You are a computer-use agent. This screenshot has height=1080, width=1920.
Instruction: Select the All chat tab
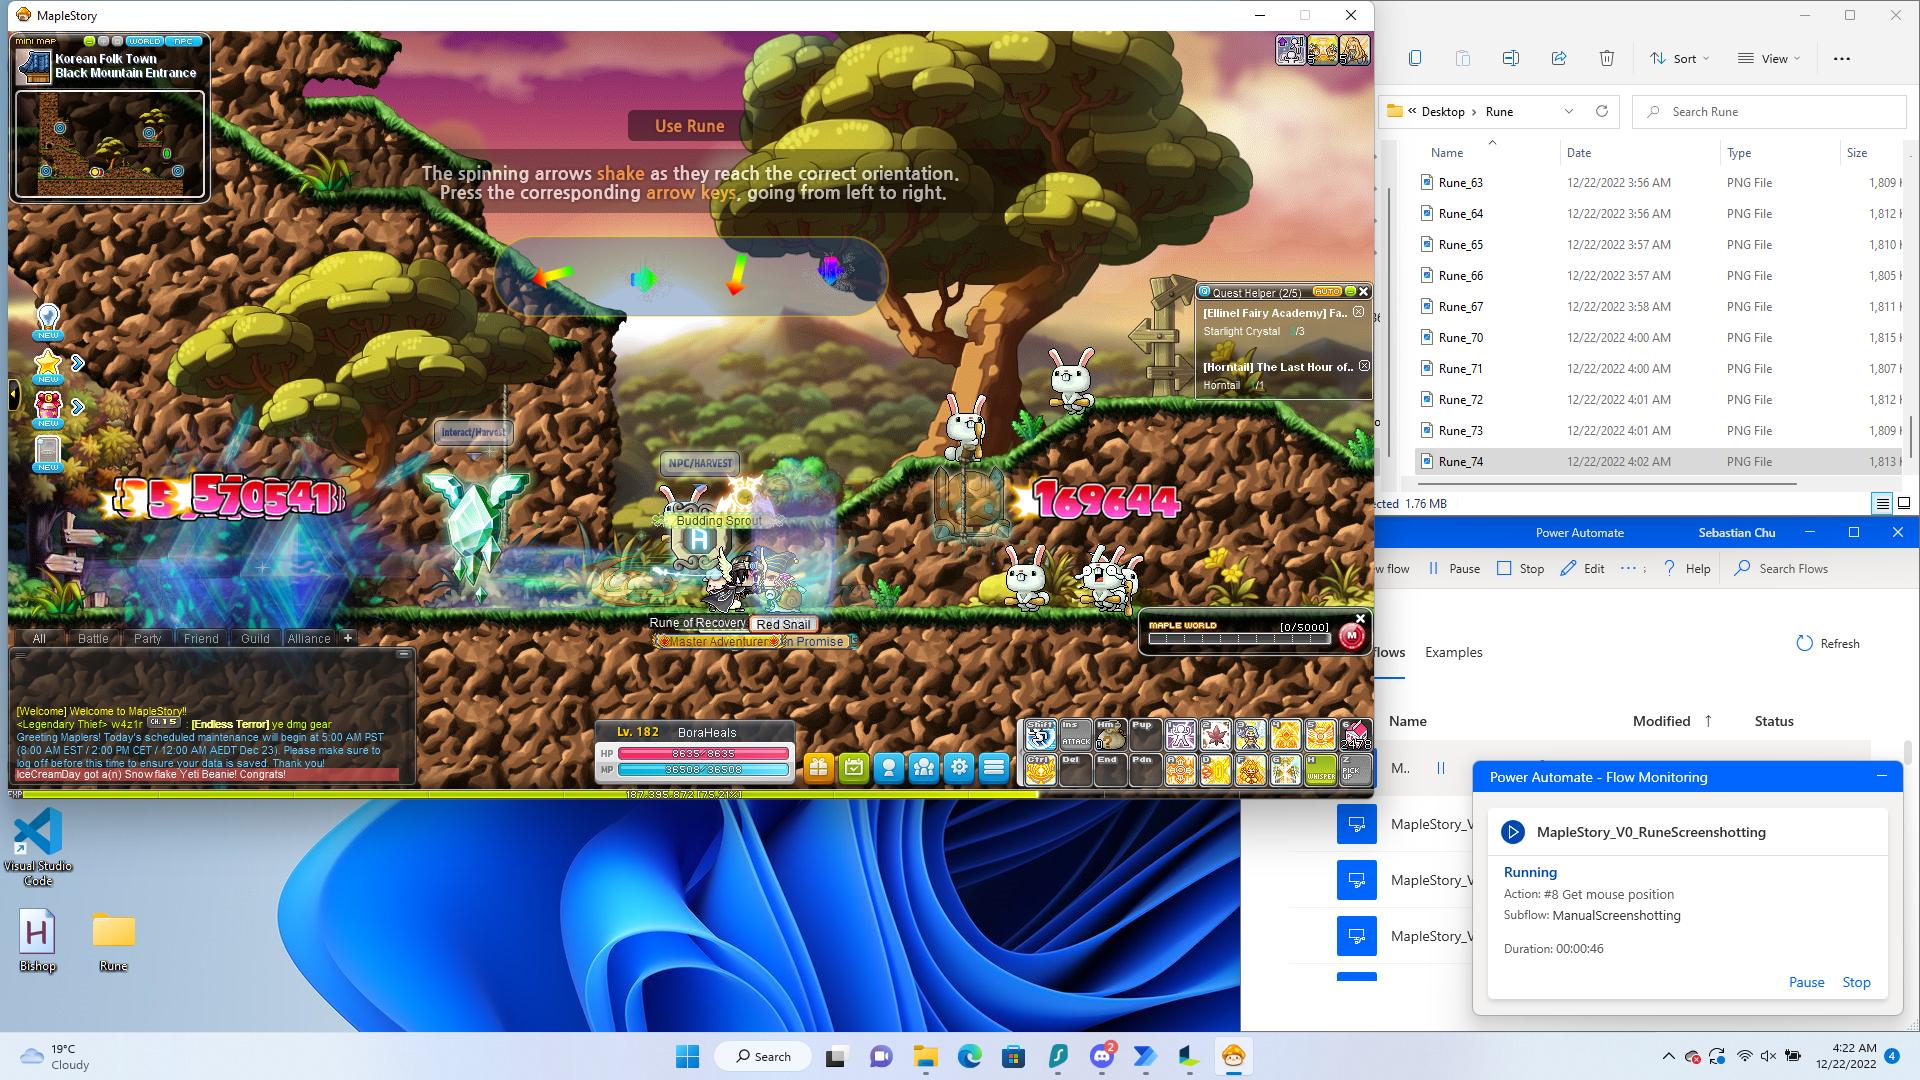(39, 638)
